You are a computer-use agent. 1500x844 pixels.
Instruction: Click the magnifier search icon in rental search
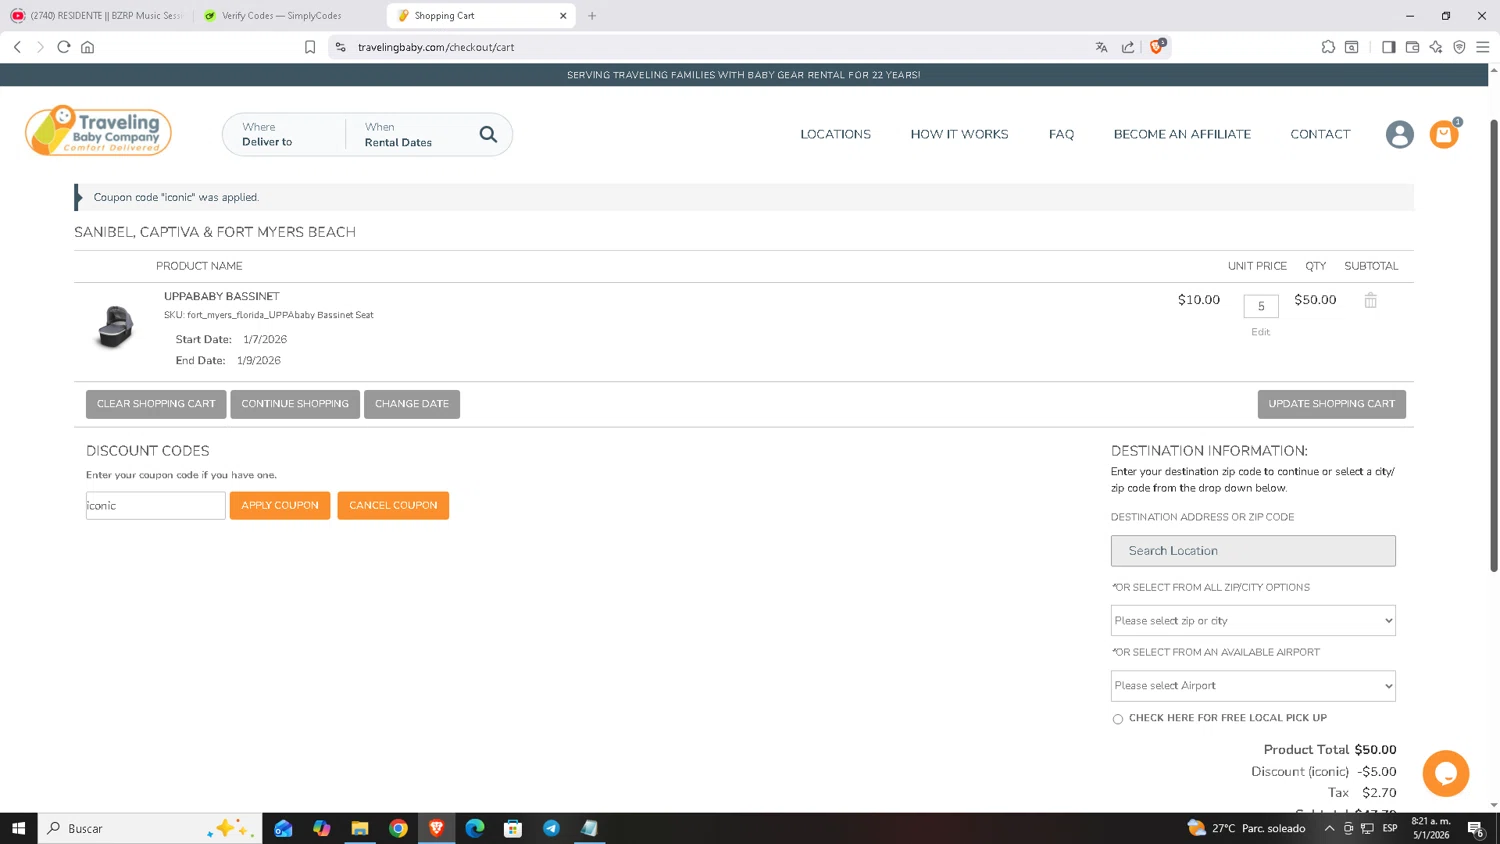488,134
